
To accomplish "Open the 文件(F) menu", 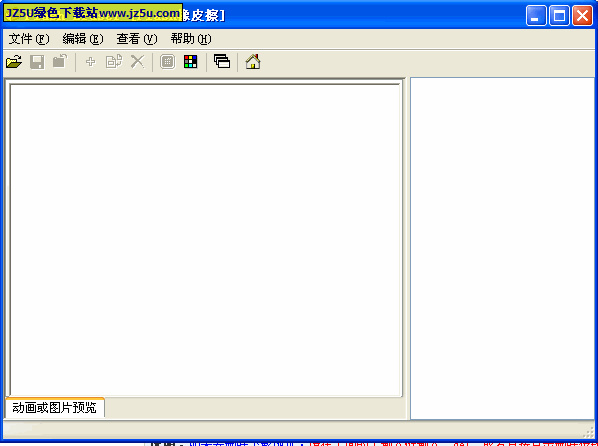I will coord(29,39).
